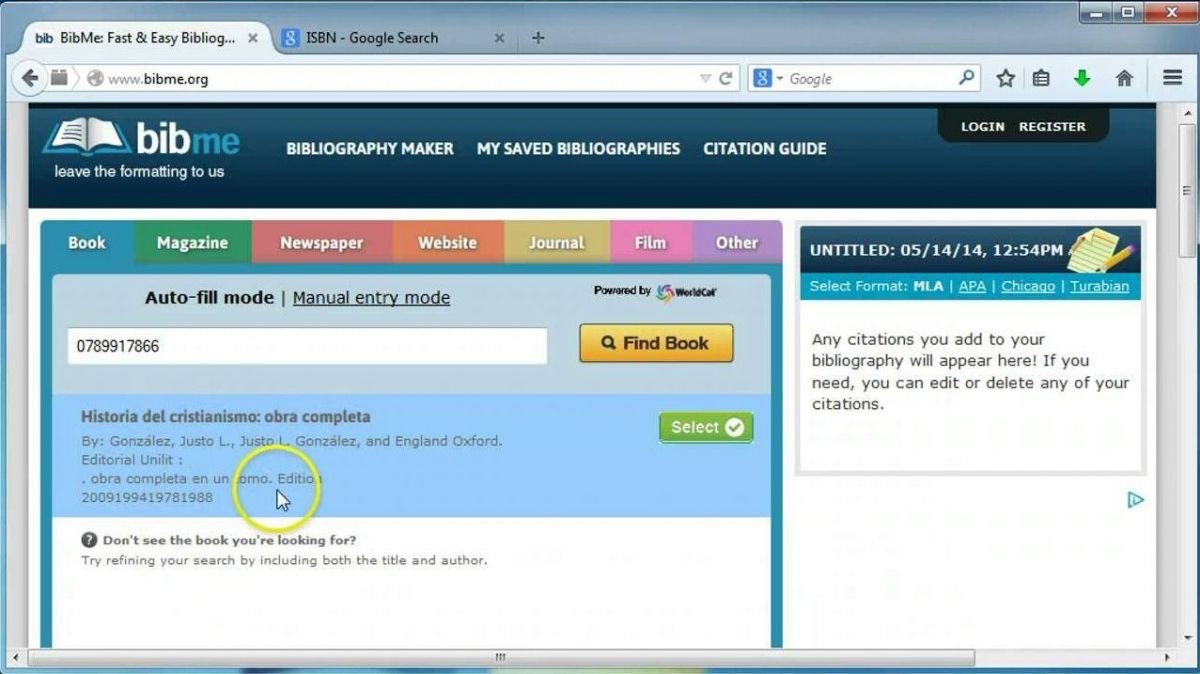Go to the Firefox home icon
The height and width of the screenshot is (674, 1200).
pos(1124,78)
